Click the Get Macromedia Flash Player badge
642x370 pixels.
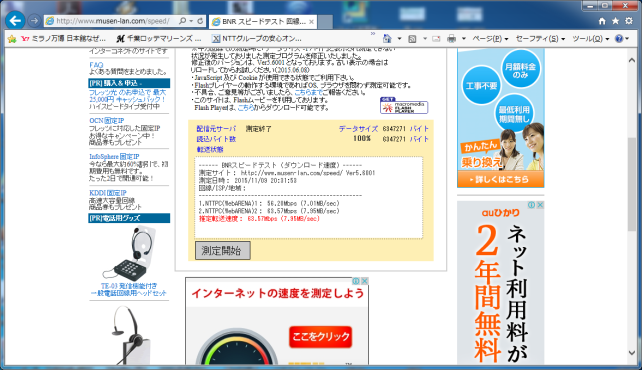pyautogui.click(x=404, y=106)
